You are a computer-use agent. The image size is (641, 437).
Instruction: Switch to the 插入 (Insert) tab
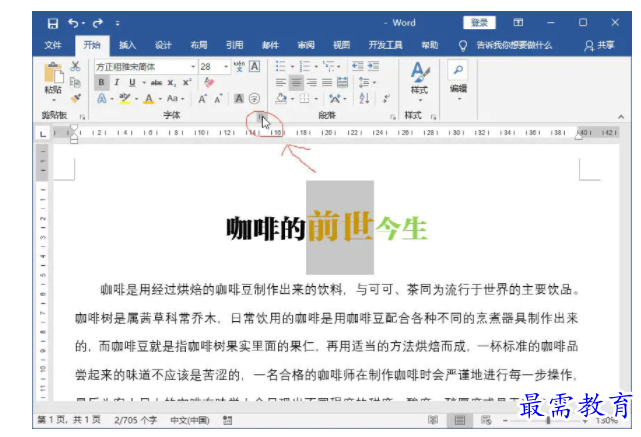coord(127,45)
